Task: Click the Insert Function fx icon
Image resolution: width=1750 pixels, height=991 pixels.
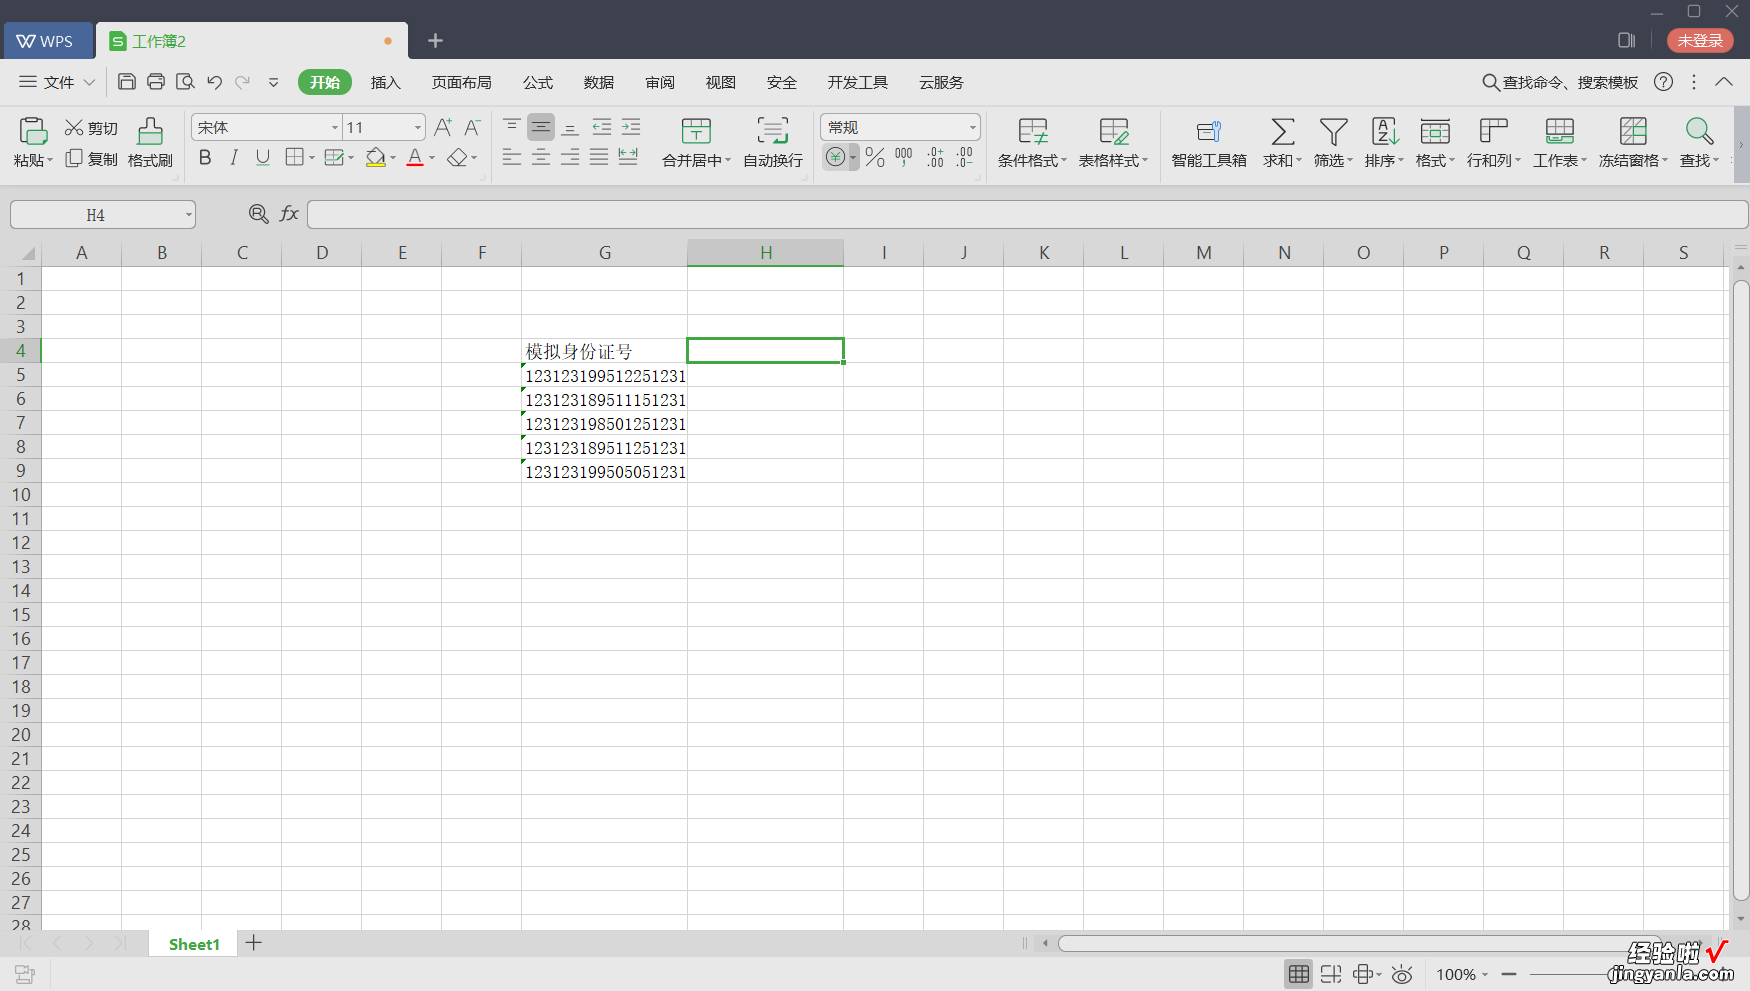Action: [x=289, y=213]
